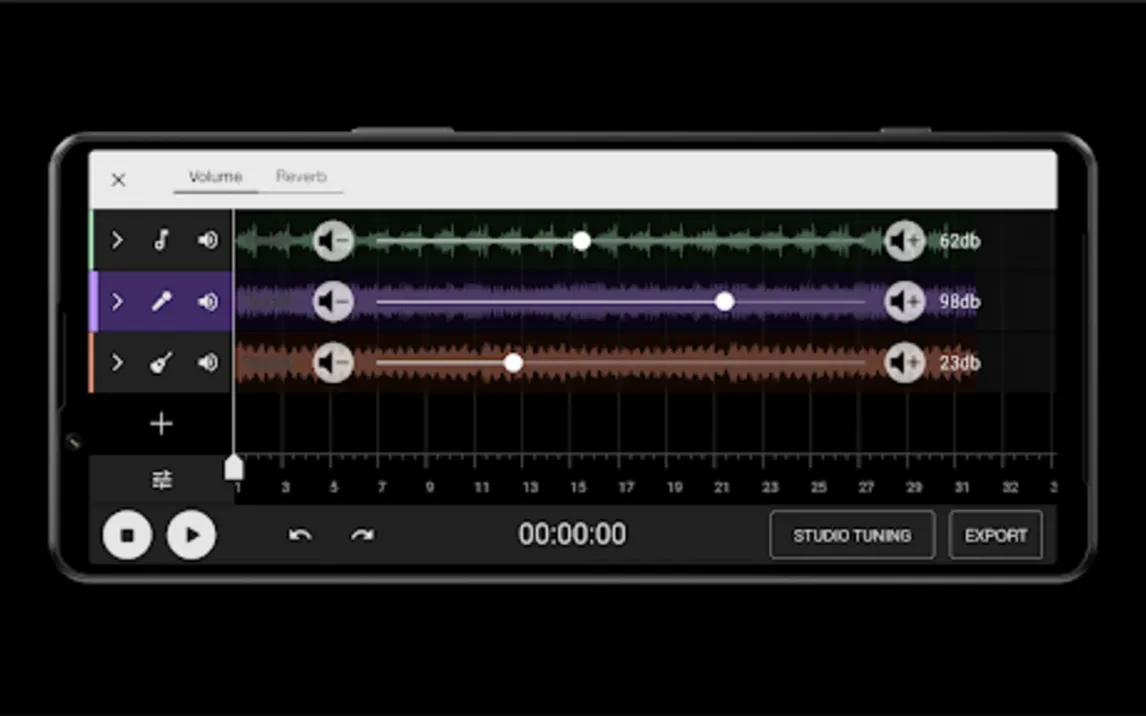Click the undo arrow
The height and width of the screenshot is (716, 1146).
tap(300, 535)
